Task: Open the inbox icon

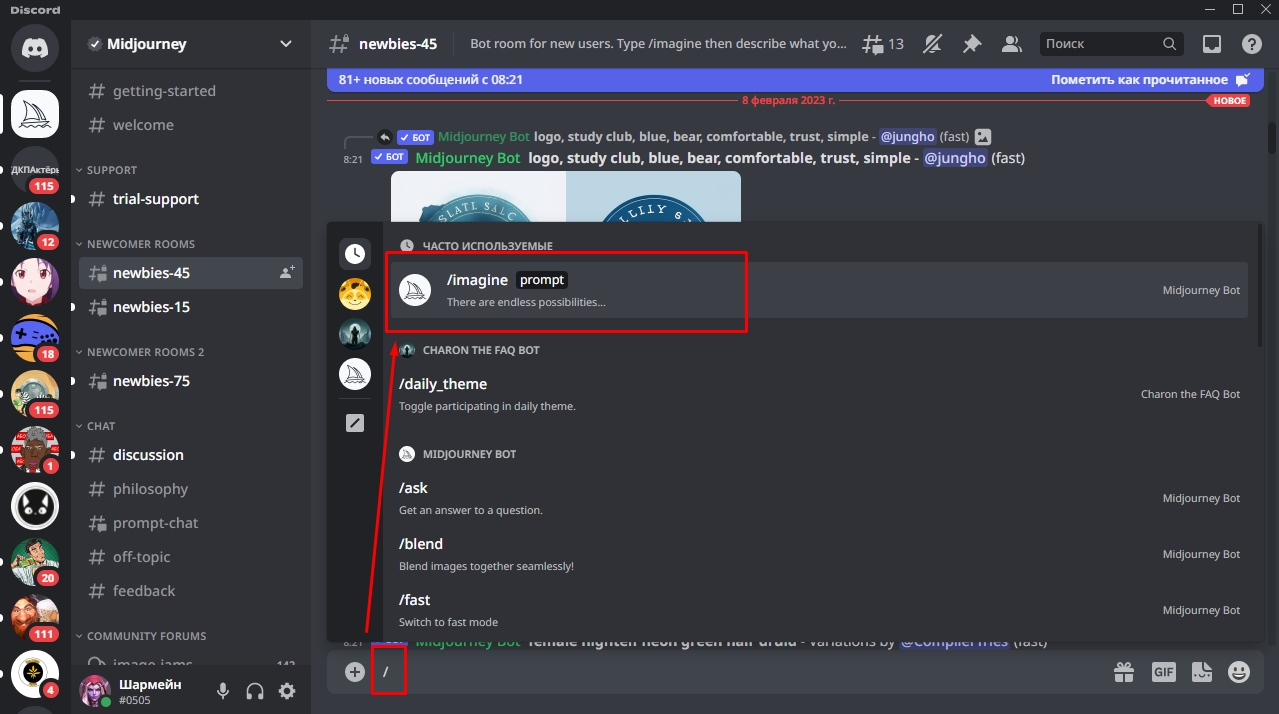Action: point(1212,44)
